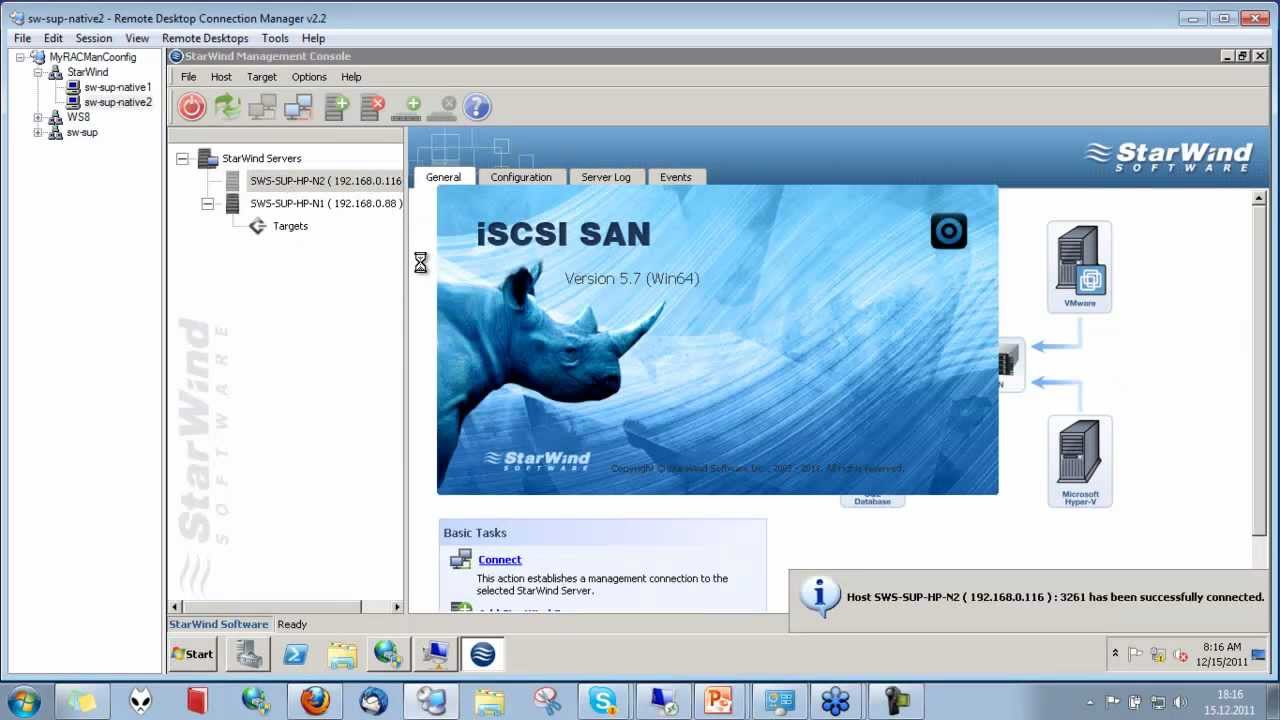Open Help via blue question mark icon
The width and height of the screenshot is (1280, 720).
(477, 107)
